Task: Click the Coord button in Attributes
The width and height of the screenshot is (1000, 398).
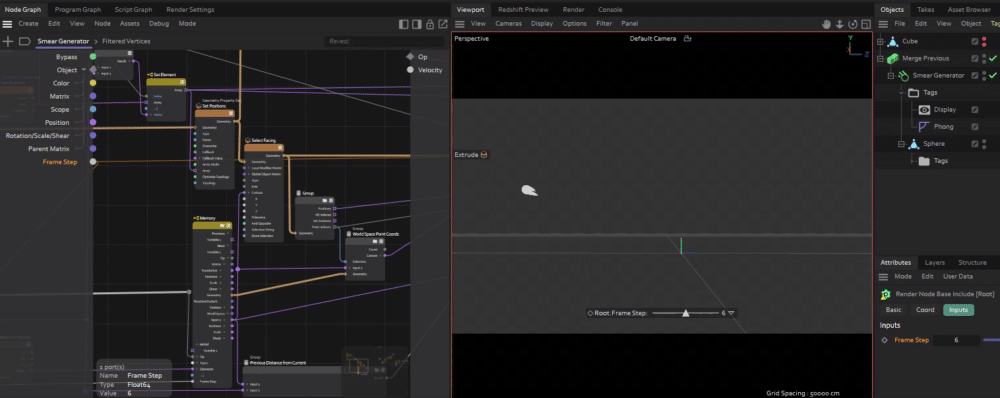Action: pos(925,310)
